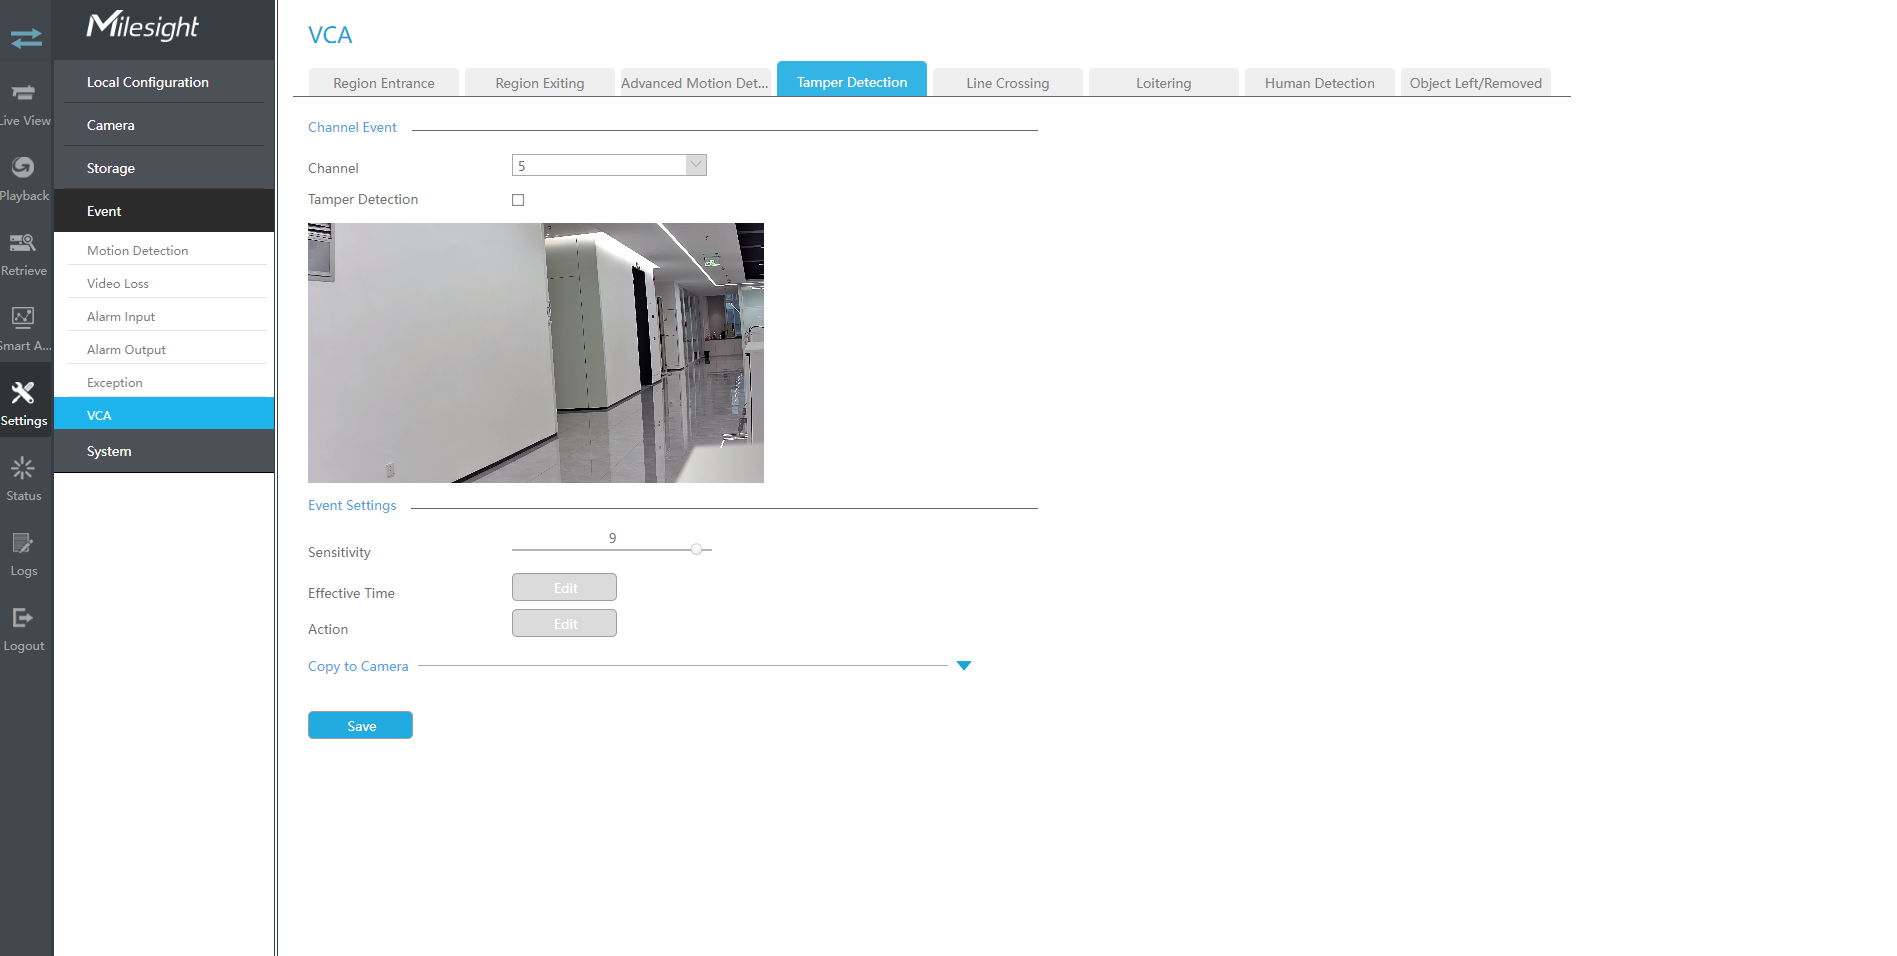Click the Save button
Viewport: 1897px width, 956px height.
click(x=360, y=726)
